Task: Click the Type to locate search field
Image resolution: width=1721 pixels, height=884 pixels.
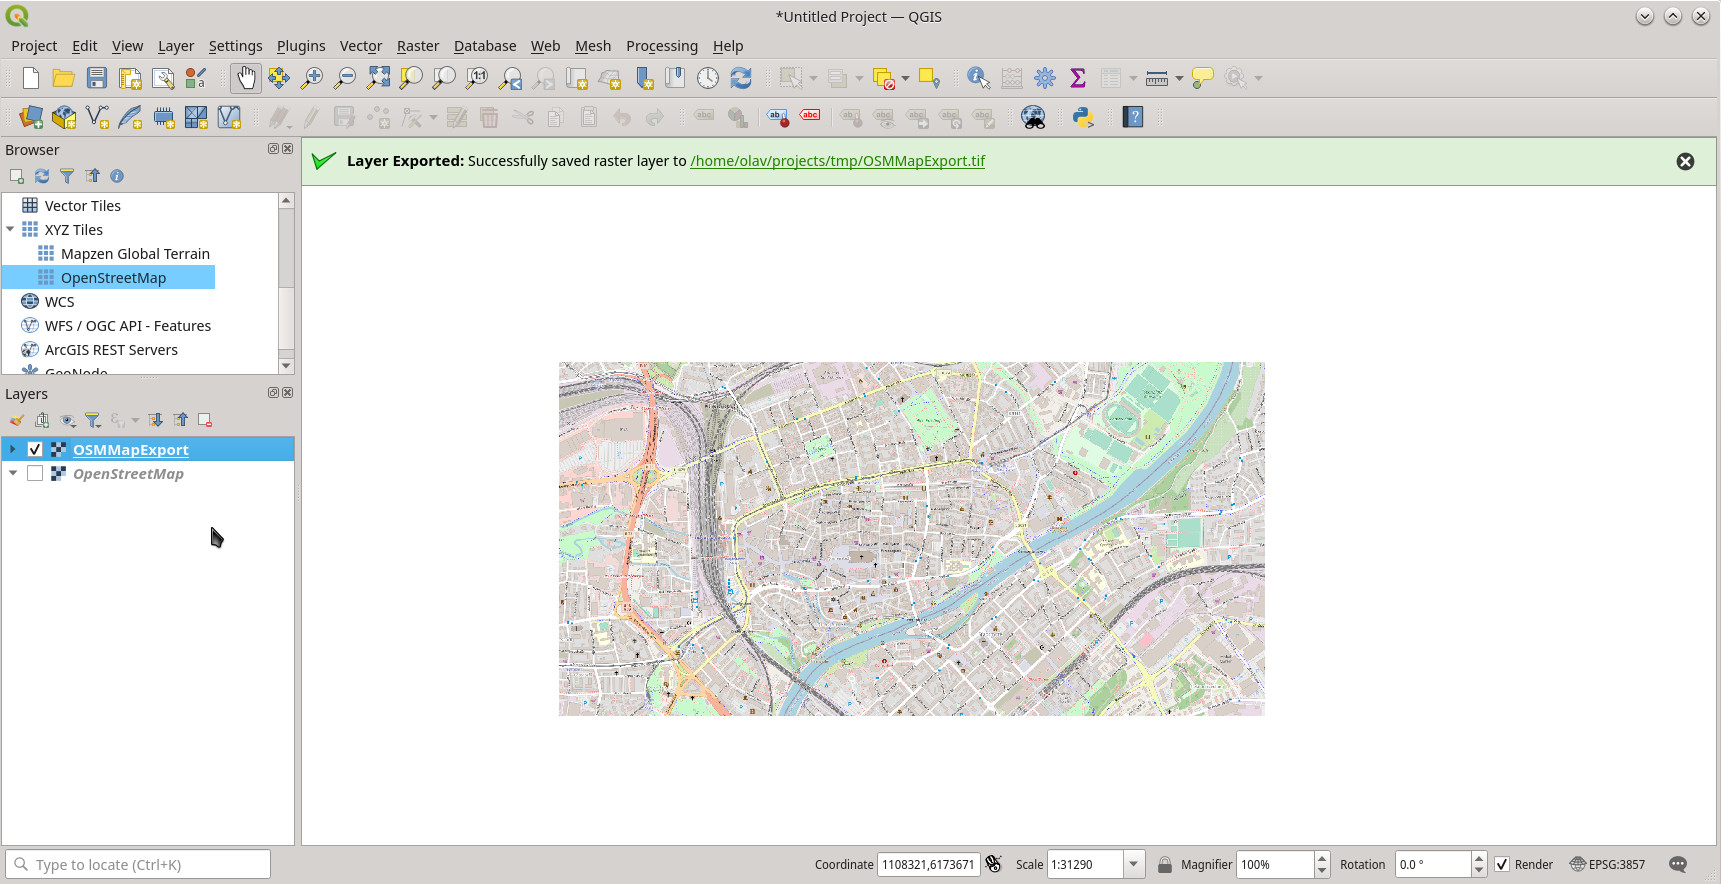Action: (x=138, y=864)
